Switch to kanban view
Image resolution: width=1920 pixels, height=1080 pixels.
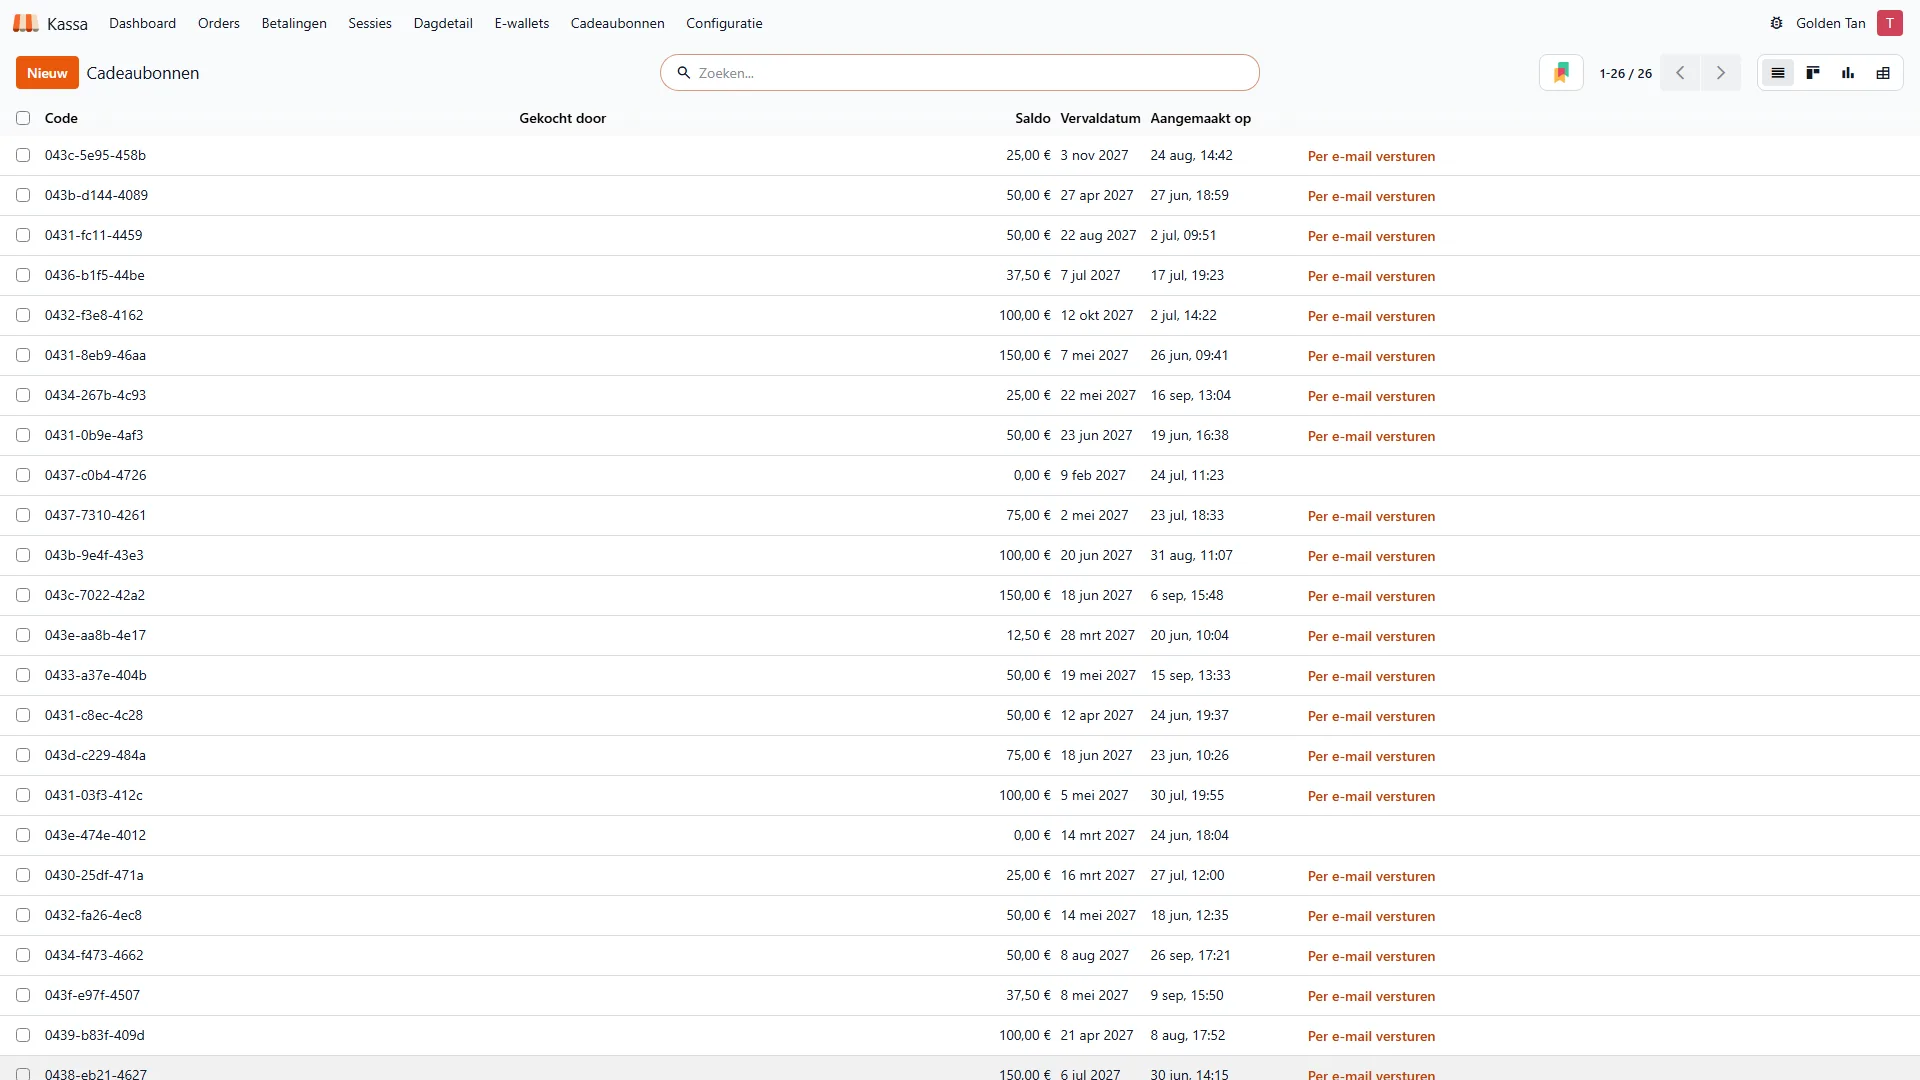click(1812, 73)
